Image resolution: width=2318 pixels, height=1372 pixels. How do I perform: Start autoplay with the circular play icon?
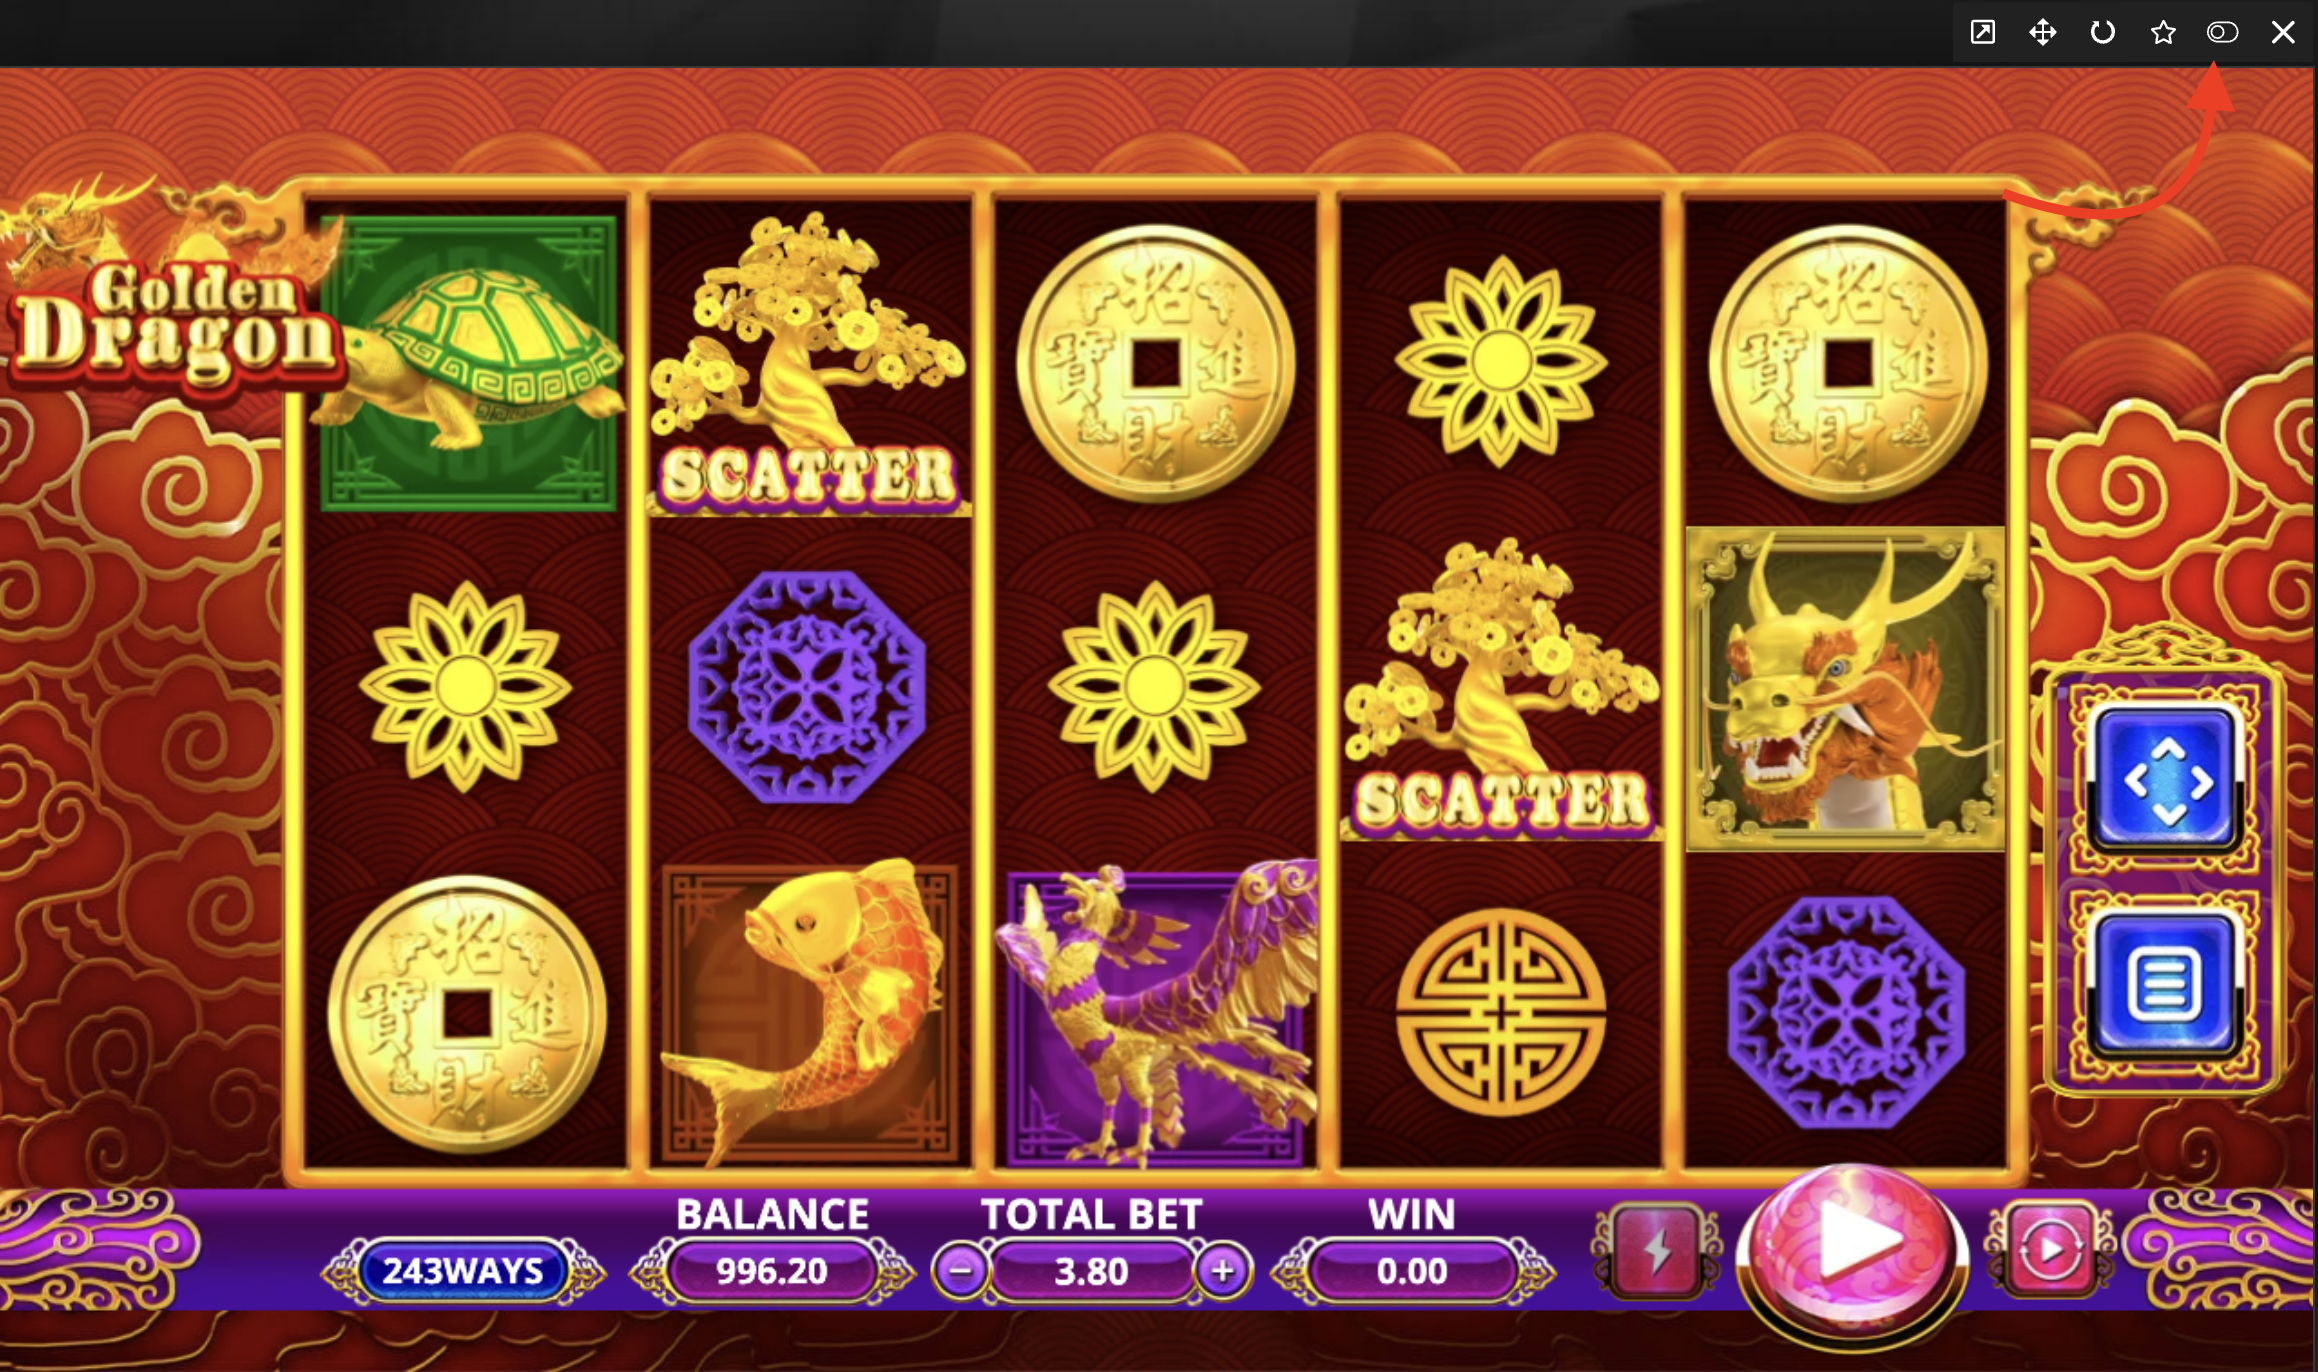coord(2050,1250)
